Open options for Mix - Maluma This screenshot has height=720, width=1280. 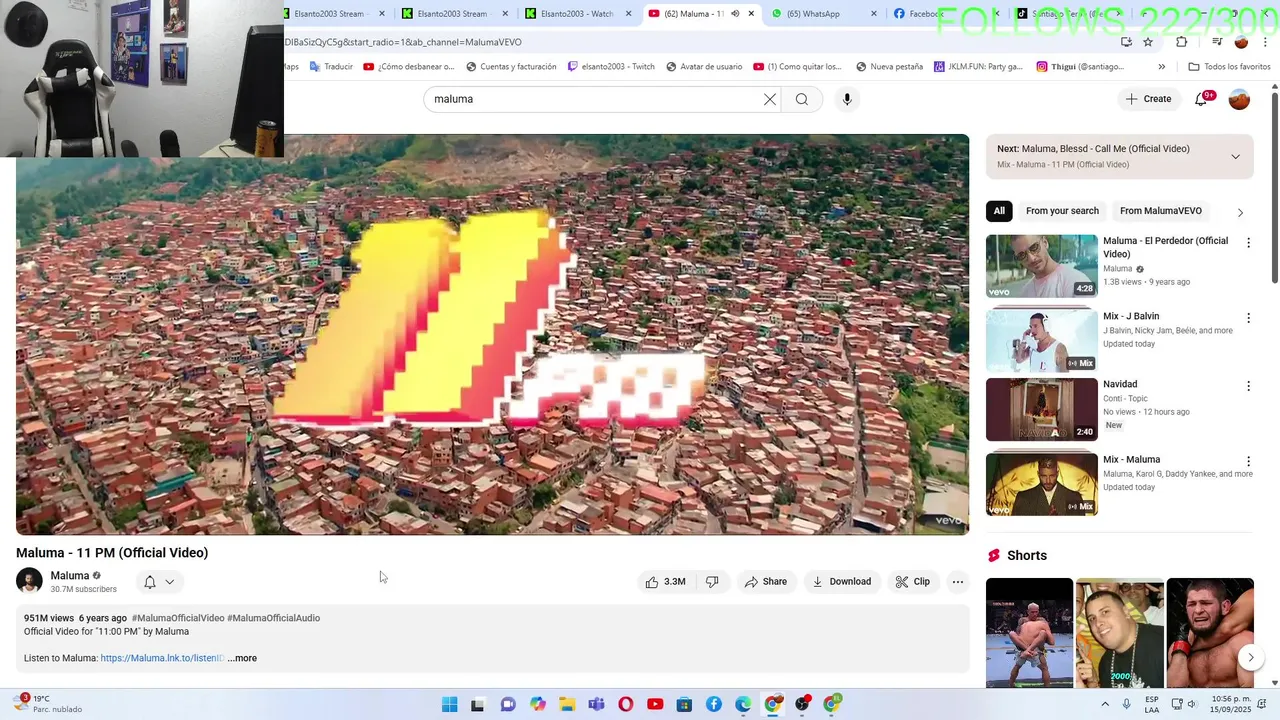pyautogui.click(x=1248, y=461)
